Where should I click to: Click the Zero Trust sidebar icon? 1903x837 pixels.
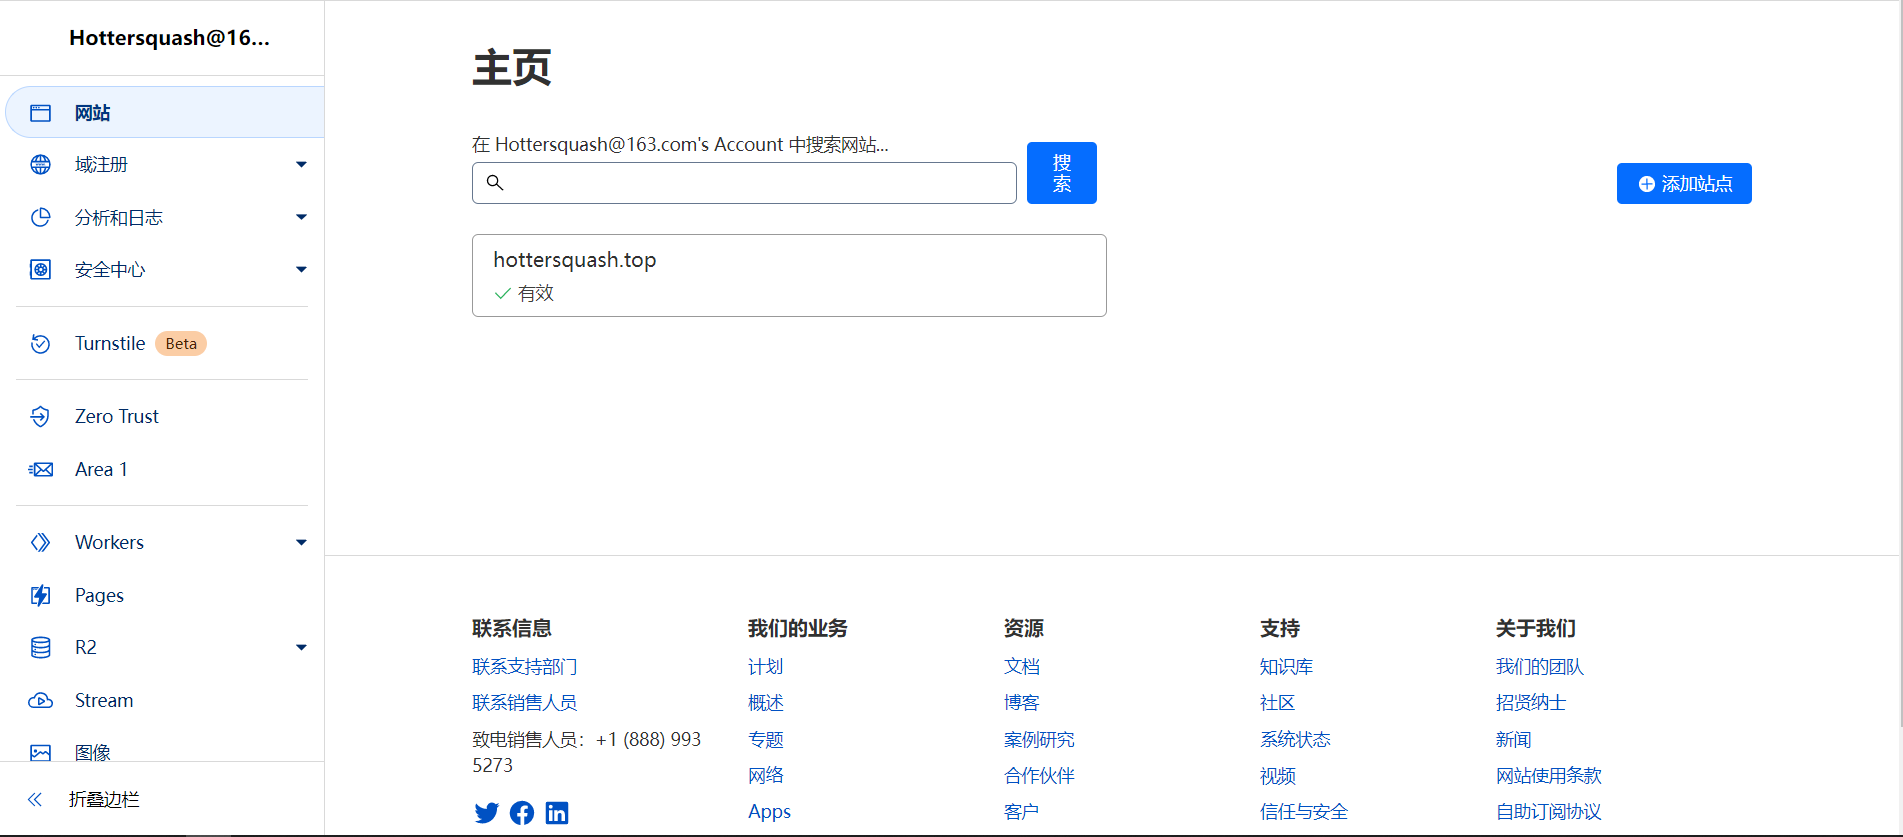coord(40,417)
